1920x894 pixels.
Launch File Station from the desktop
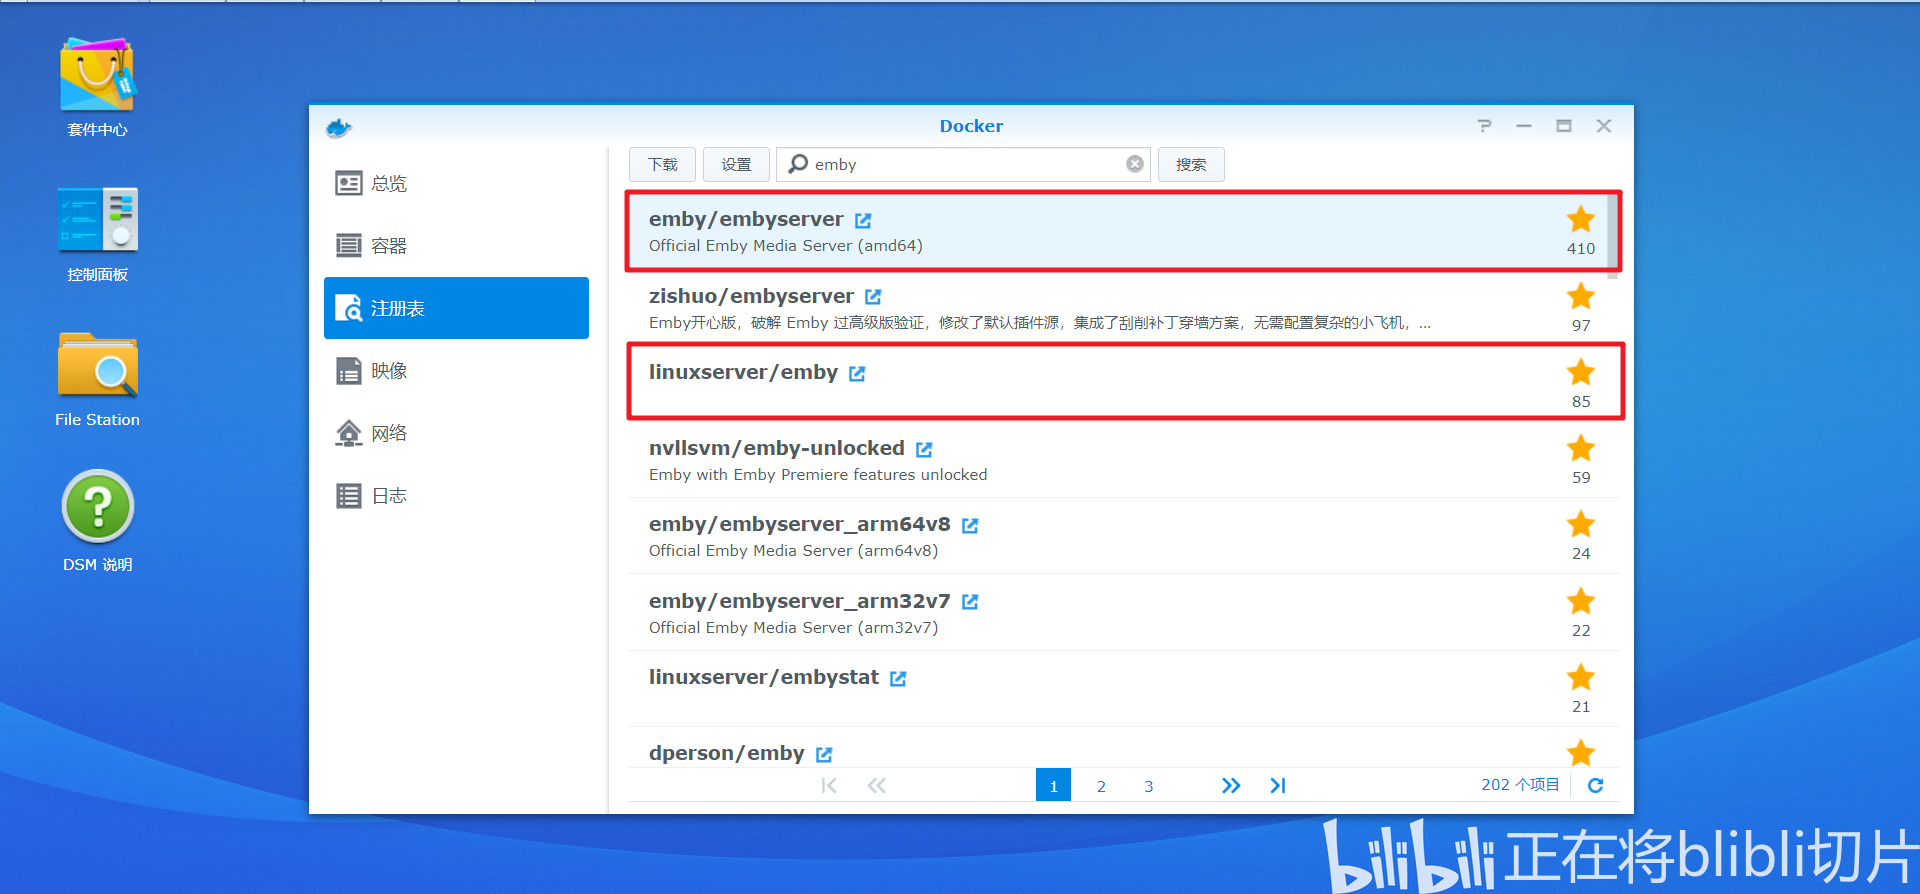click(97, 379)
